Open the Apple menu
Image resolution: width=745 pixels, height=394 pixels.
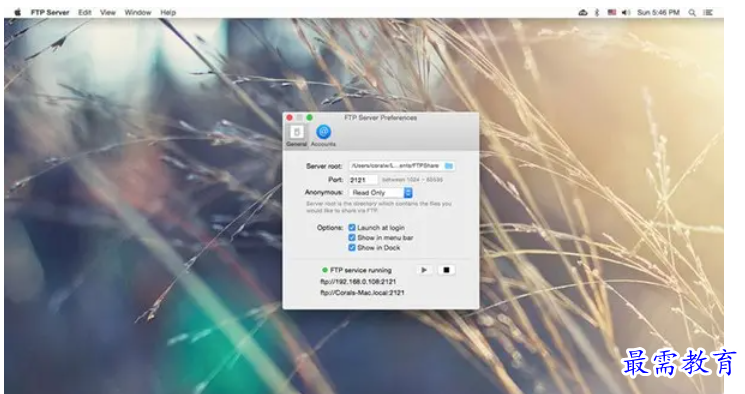(18, 12)
